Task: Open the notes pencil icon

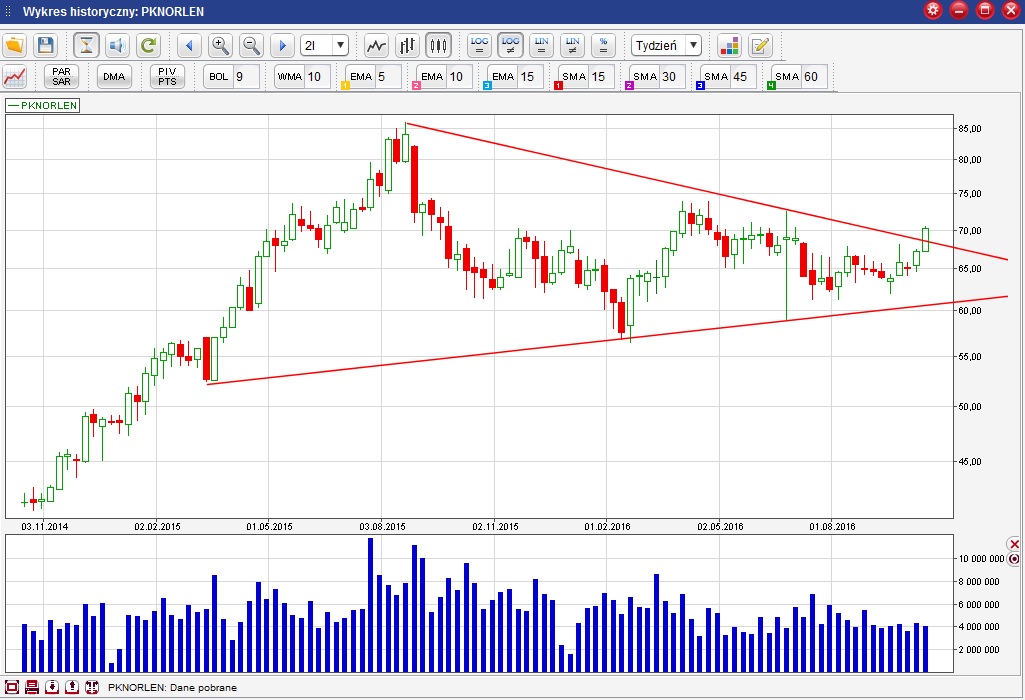Action: click(760, 45)
